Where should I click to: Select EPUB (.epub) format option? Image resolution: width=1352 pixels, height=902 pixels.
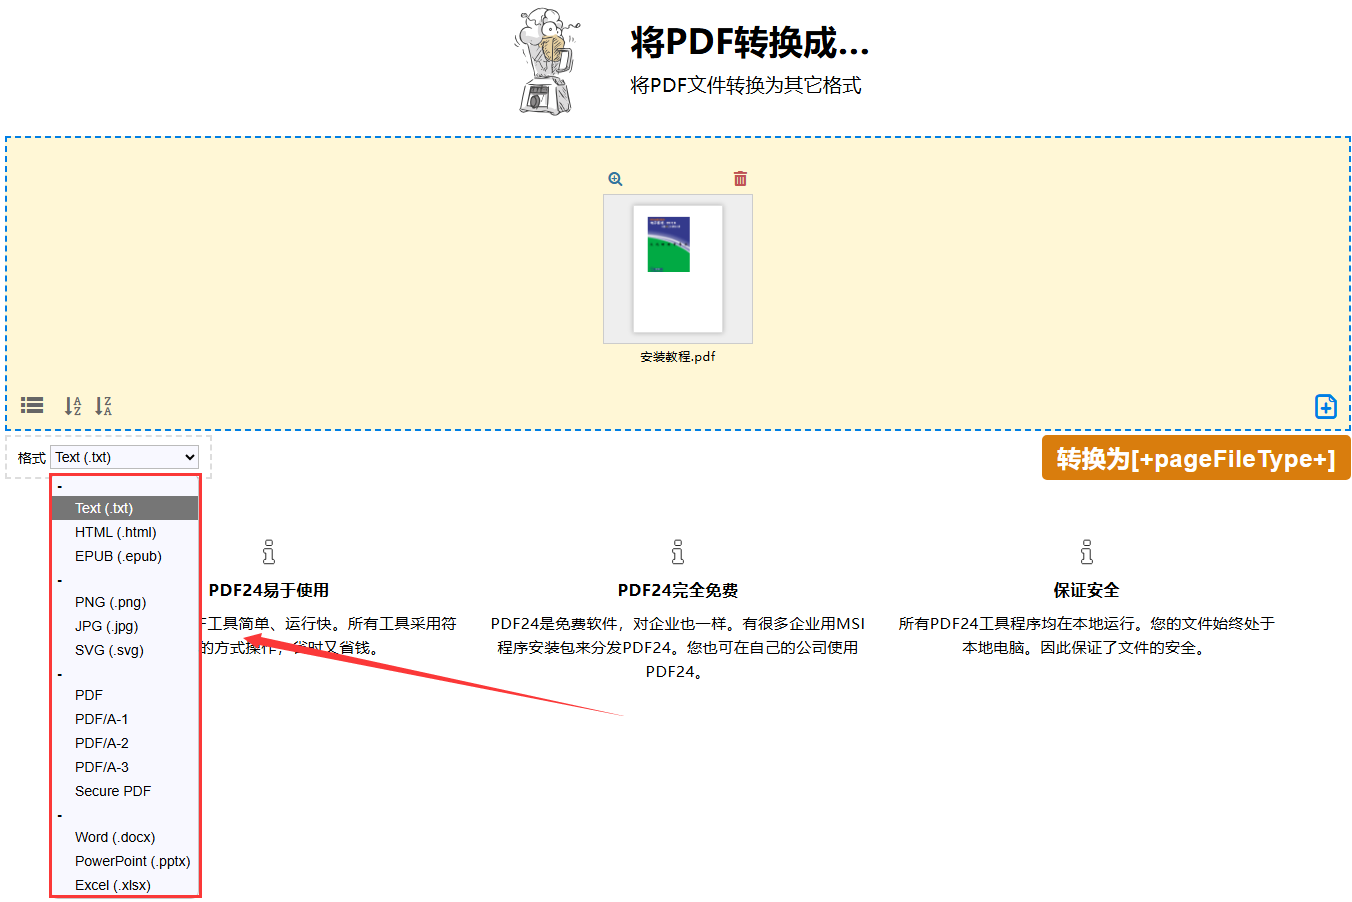click(x=125, y=556)
